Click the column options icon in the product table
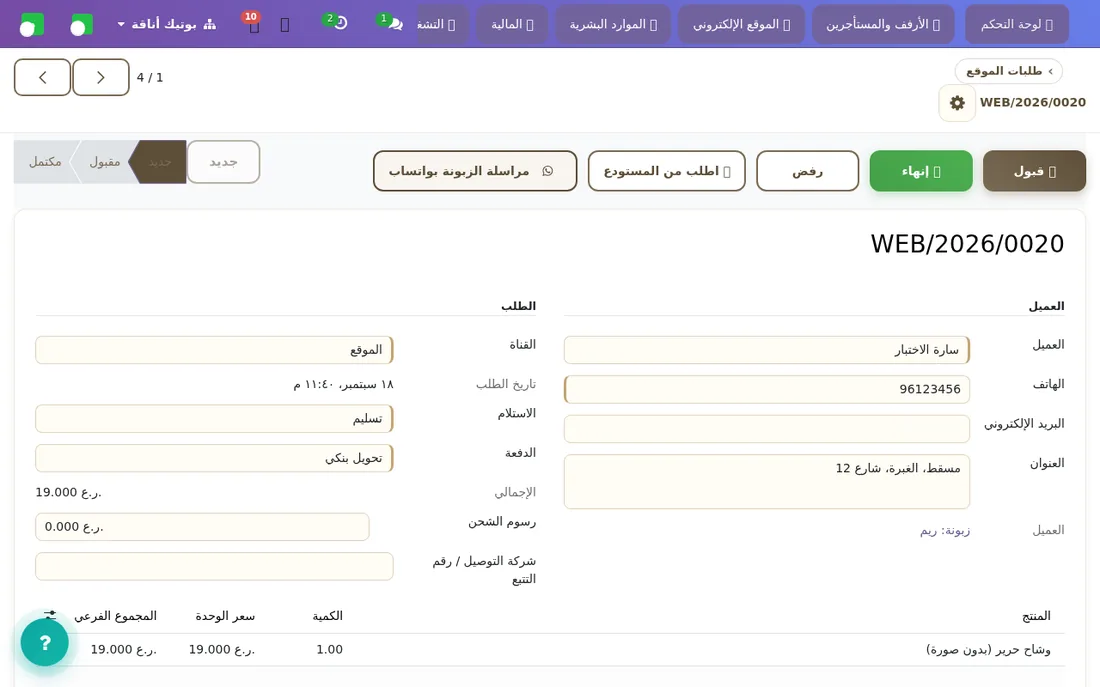The height and width of the screenshot is (687, 1100). [50, 615]
